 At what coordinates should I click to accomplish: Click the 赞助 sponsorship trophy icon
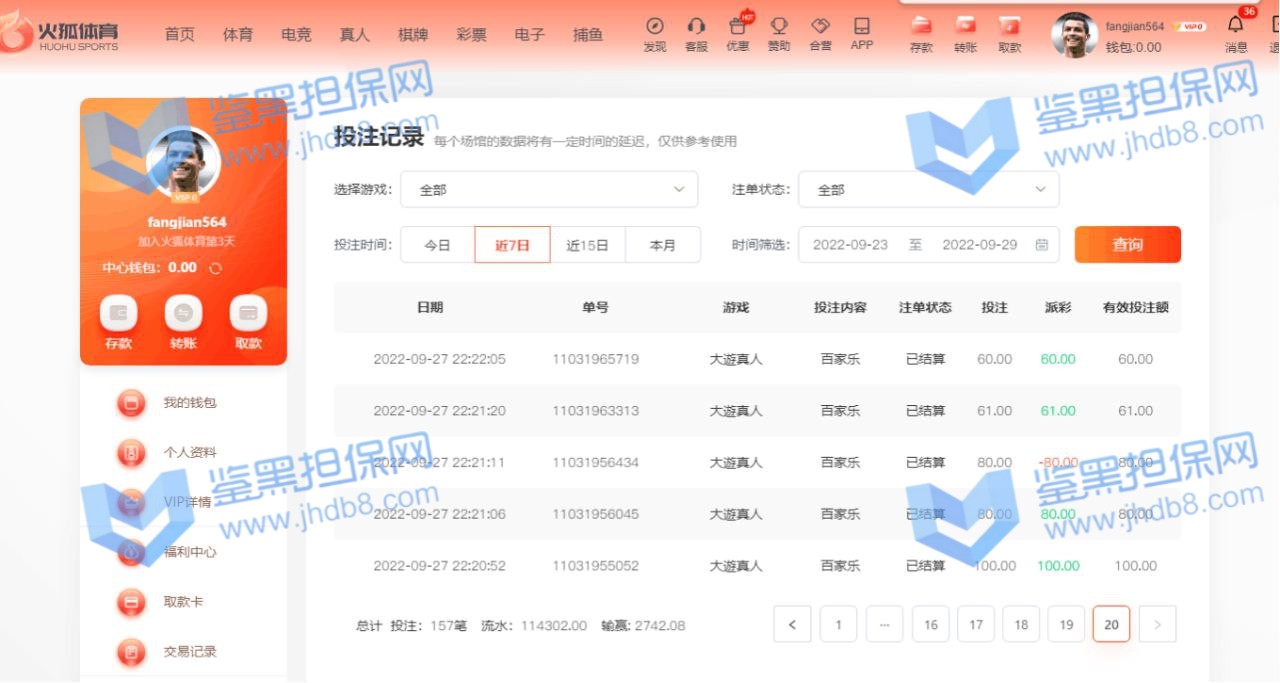[778, 27]
